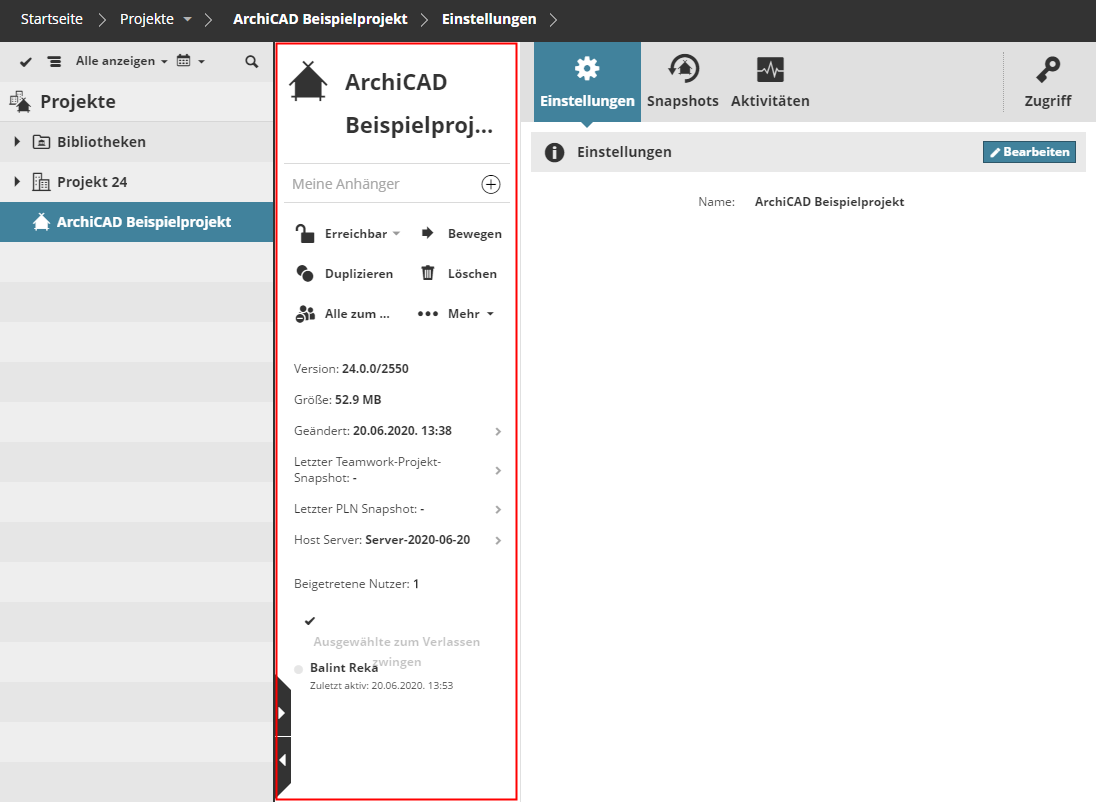Go to Startseite in breadcrumb
Image resolution: width=1096 pixels, height=802 pixels.
[52, 19]
